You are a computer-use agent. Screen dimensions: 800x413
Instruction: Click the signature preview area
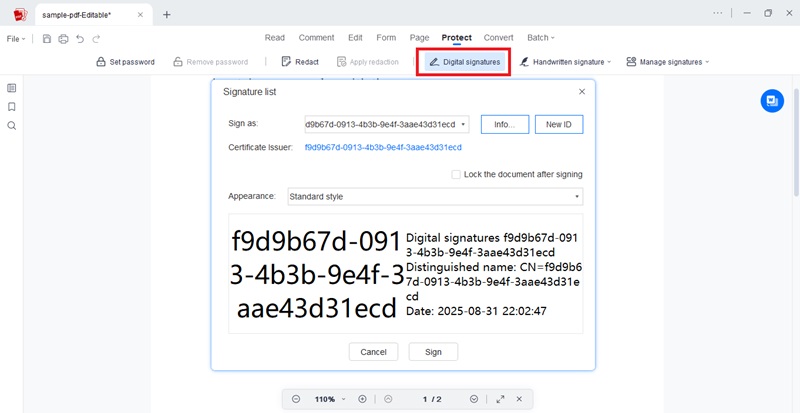(406, 274)
